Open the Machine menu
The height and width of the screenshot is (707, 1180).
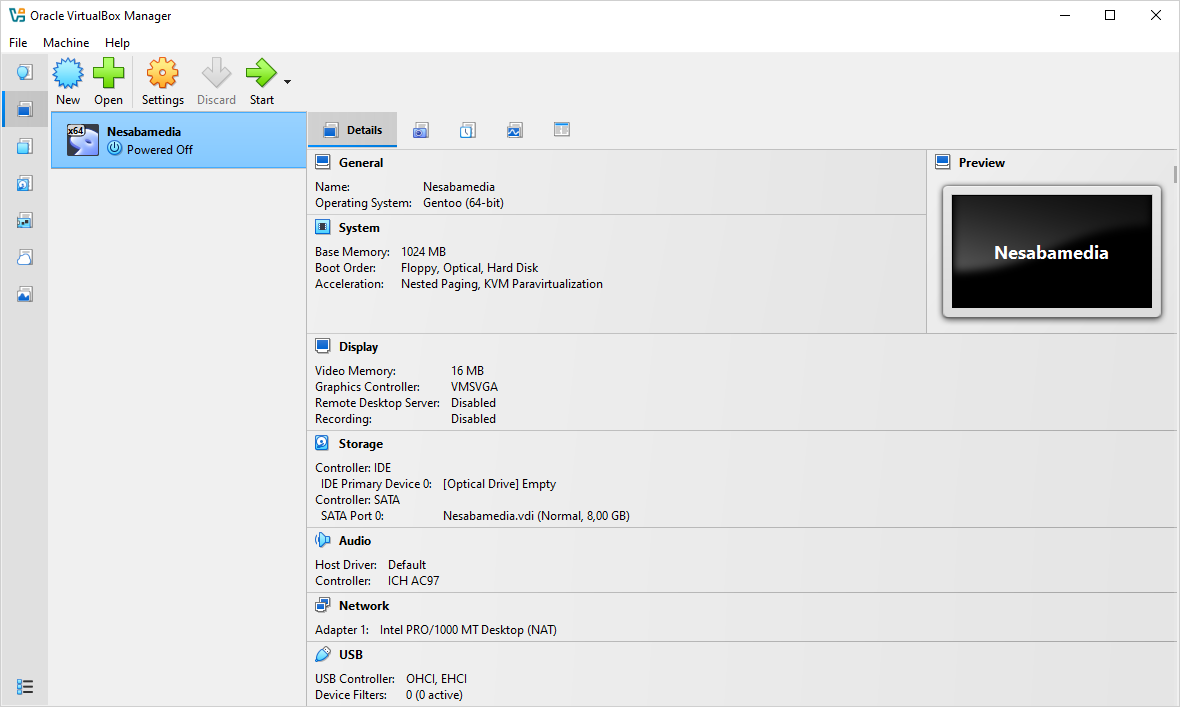click(66, 43)
